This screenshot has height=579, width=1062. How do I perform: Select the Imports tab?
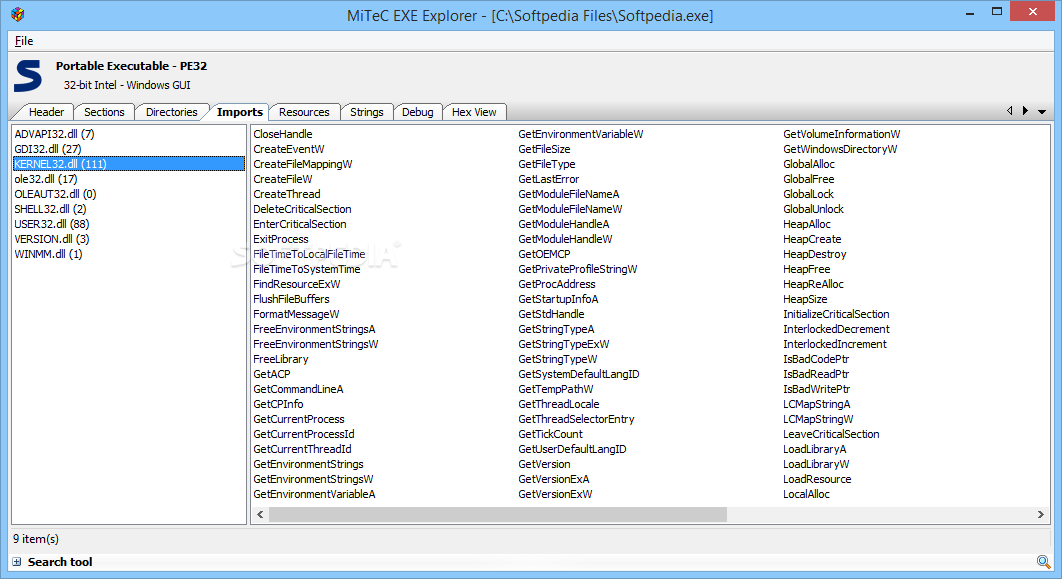pyautogui.click(x=240, y=112)
